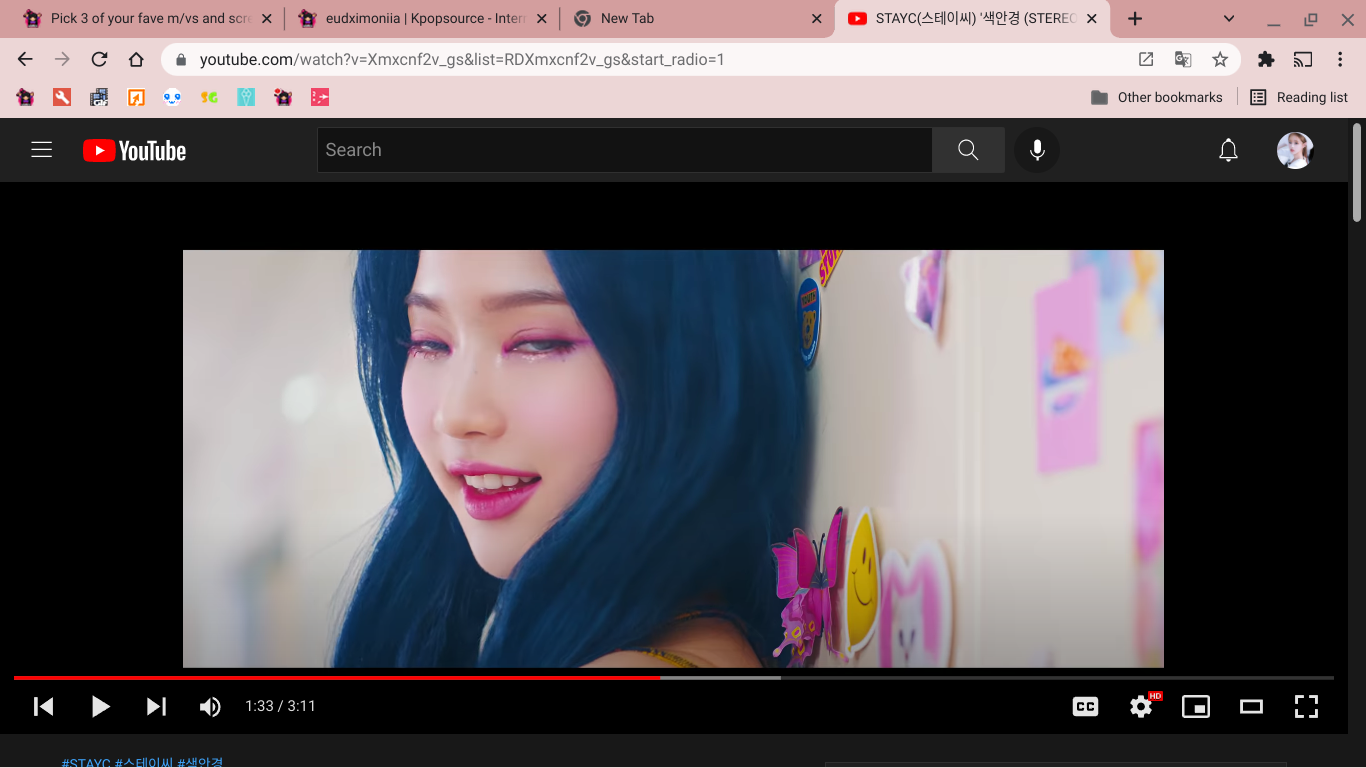The height and width of the screenshot is (768, 1366).
Task: Open a new browser tab
Action: point(1135,18)
